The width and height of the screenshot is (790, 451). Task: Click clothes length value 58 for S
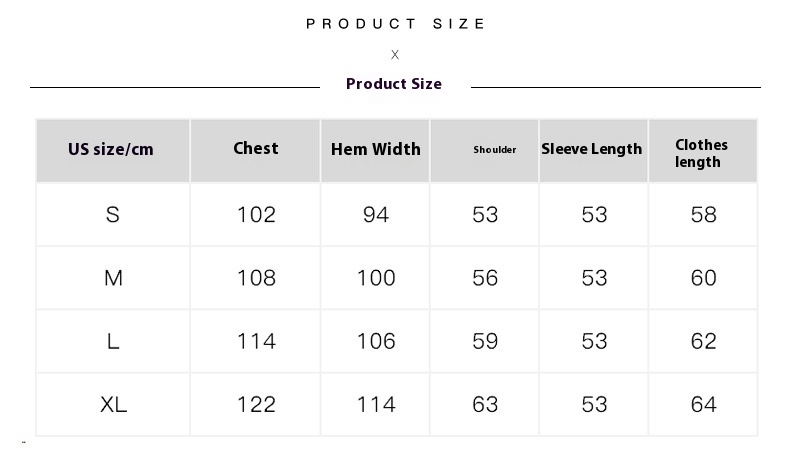(704, 215)
